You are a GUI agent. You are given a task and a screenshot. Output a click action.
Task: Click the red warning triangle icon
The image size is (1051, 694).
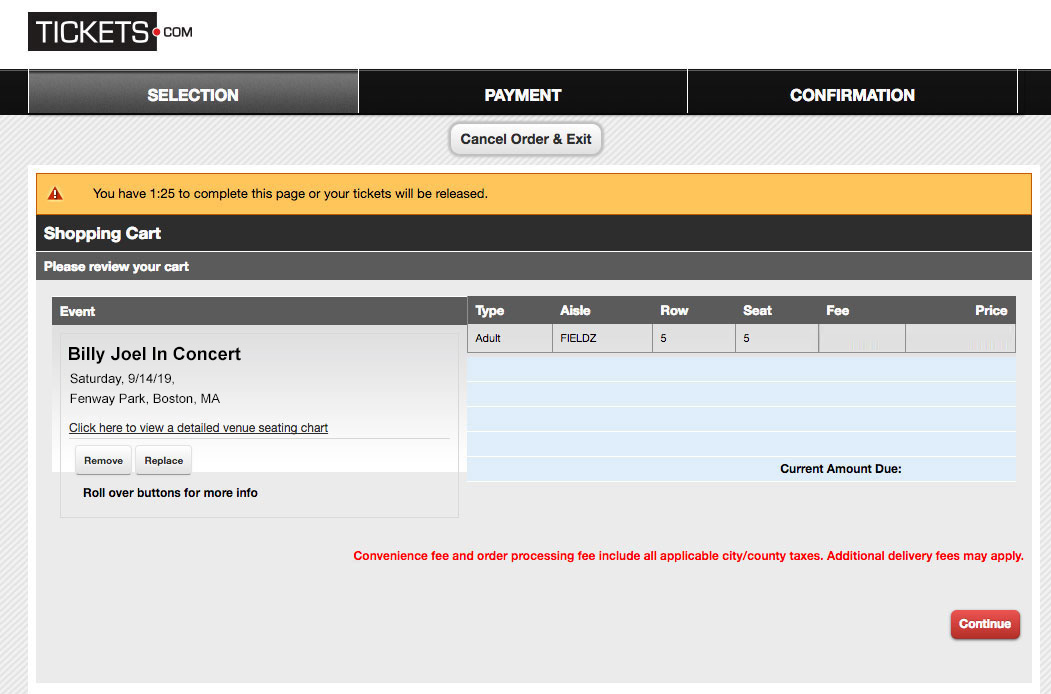[55, 194]
